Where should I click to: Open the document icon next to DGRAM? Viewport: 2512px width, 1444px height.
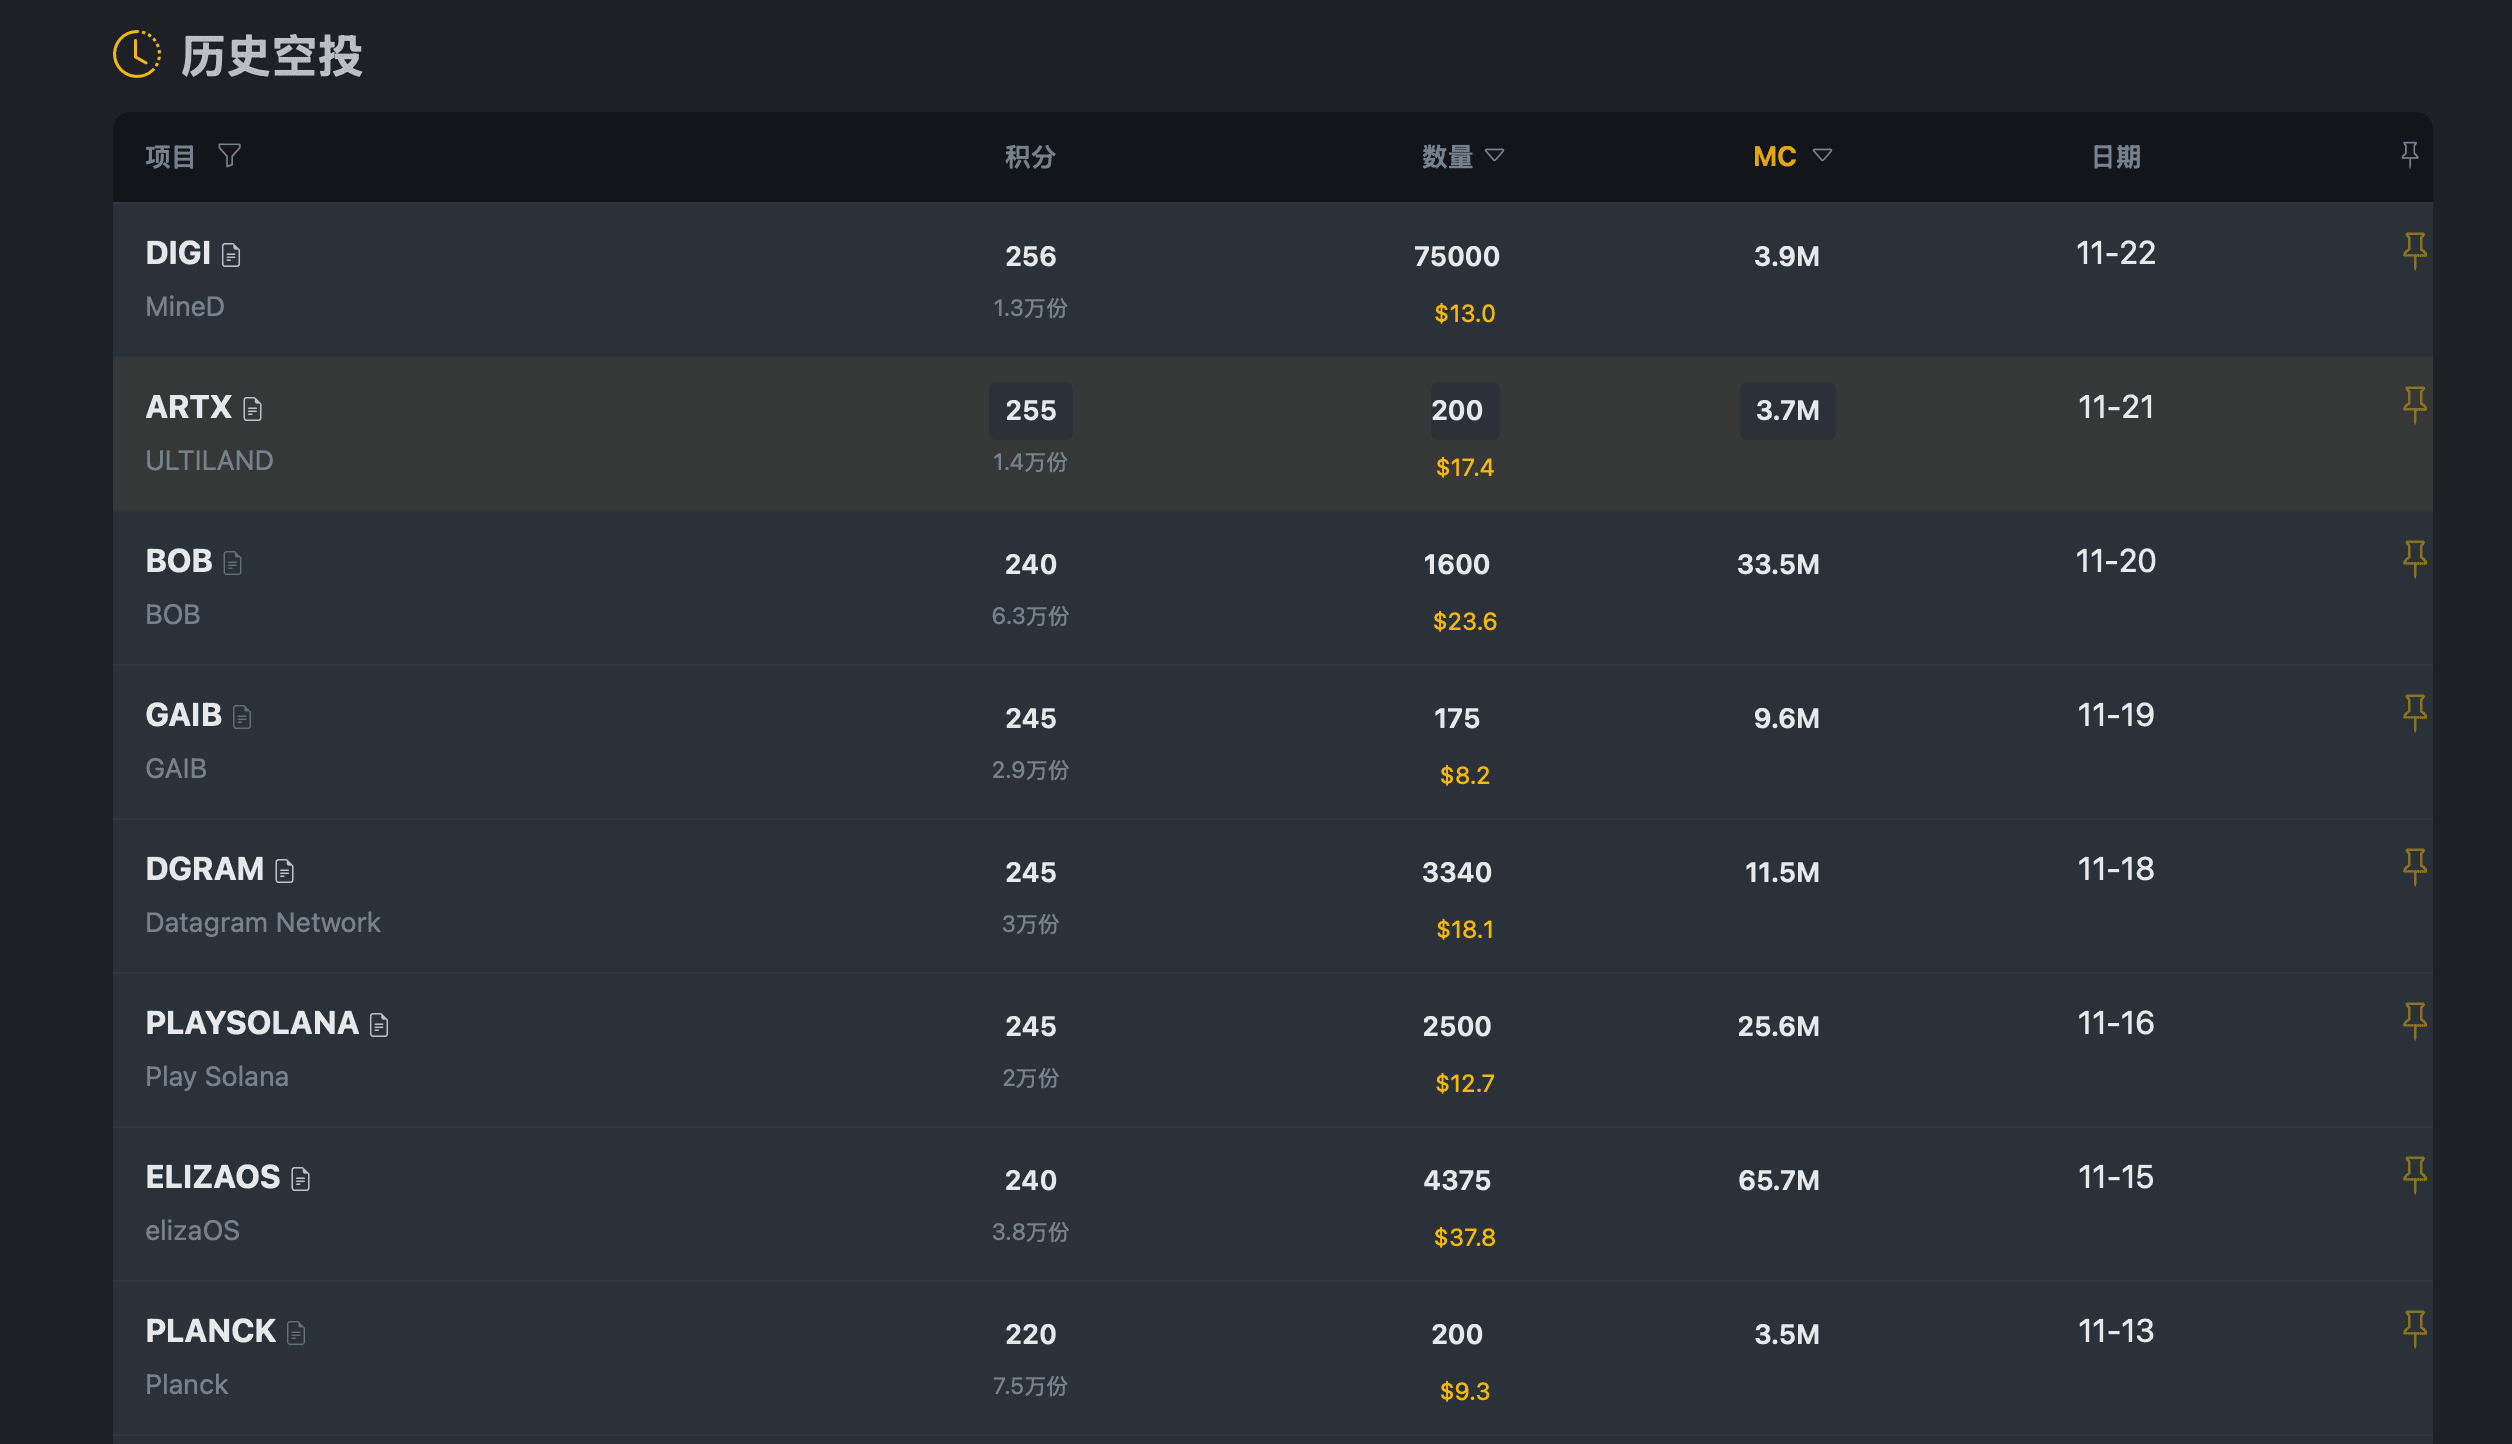click(x=285, y=872)
